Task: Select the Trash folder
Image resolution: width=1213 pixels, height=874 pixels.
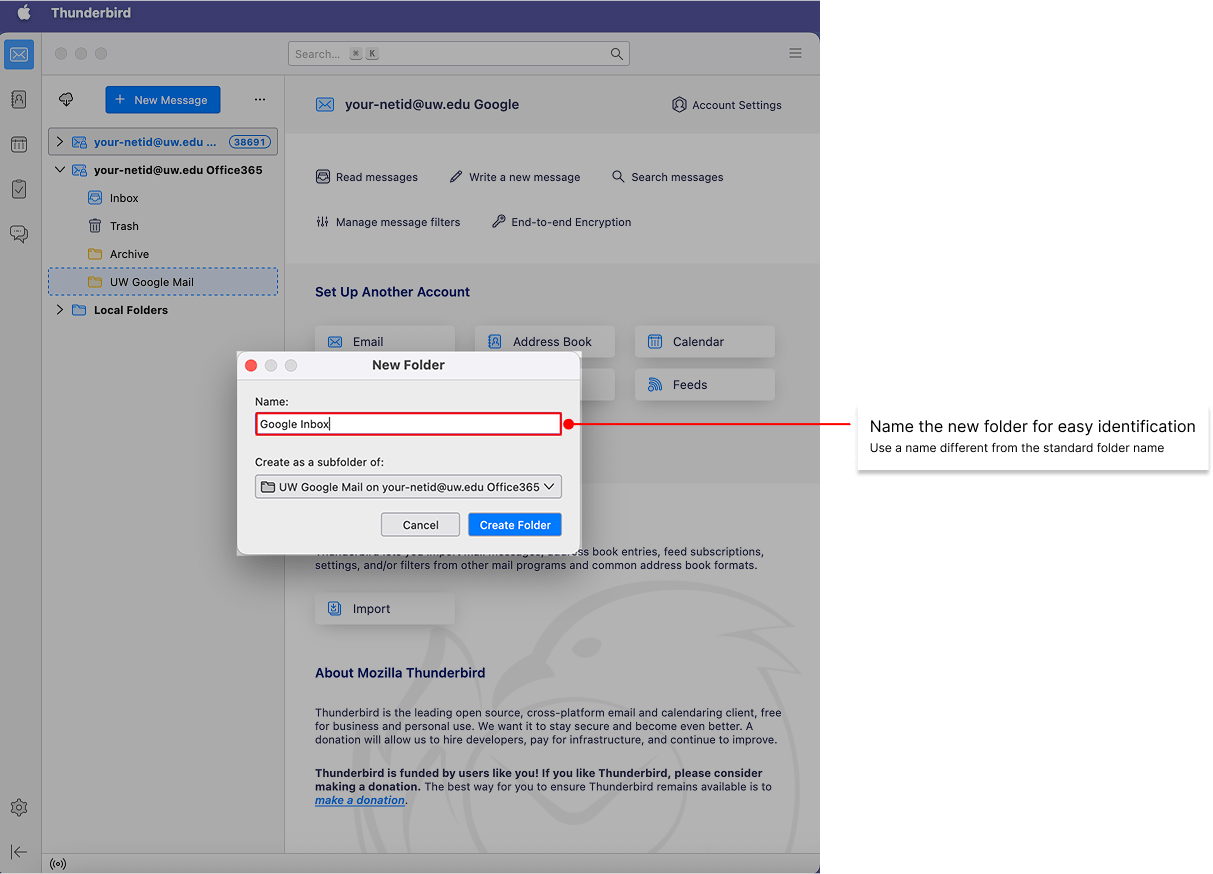Action: [x=124, y=226]
